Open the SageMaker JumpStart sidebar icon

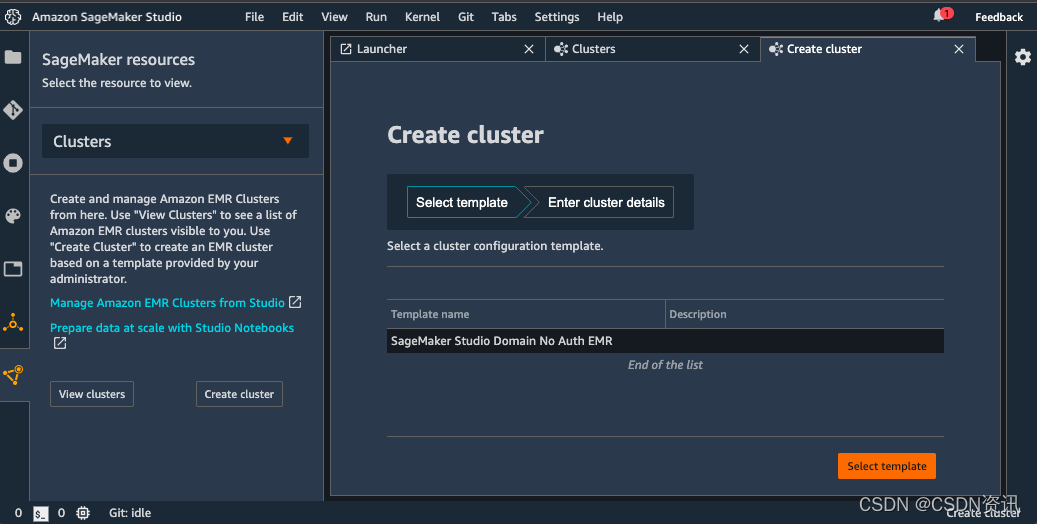point(13,323)
